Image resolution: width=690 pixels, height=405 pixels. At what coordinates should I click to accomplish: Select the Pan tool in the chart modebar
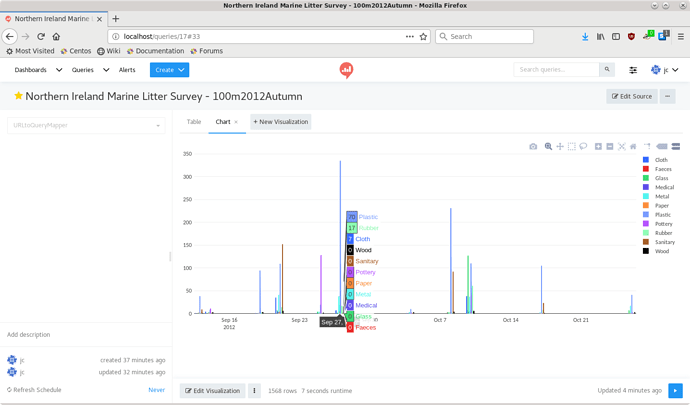click(560, 147)
